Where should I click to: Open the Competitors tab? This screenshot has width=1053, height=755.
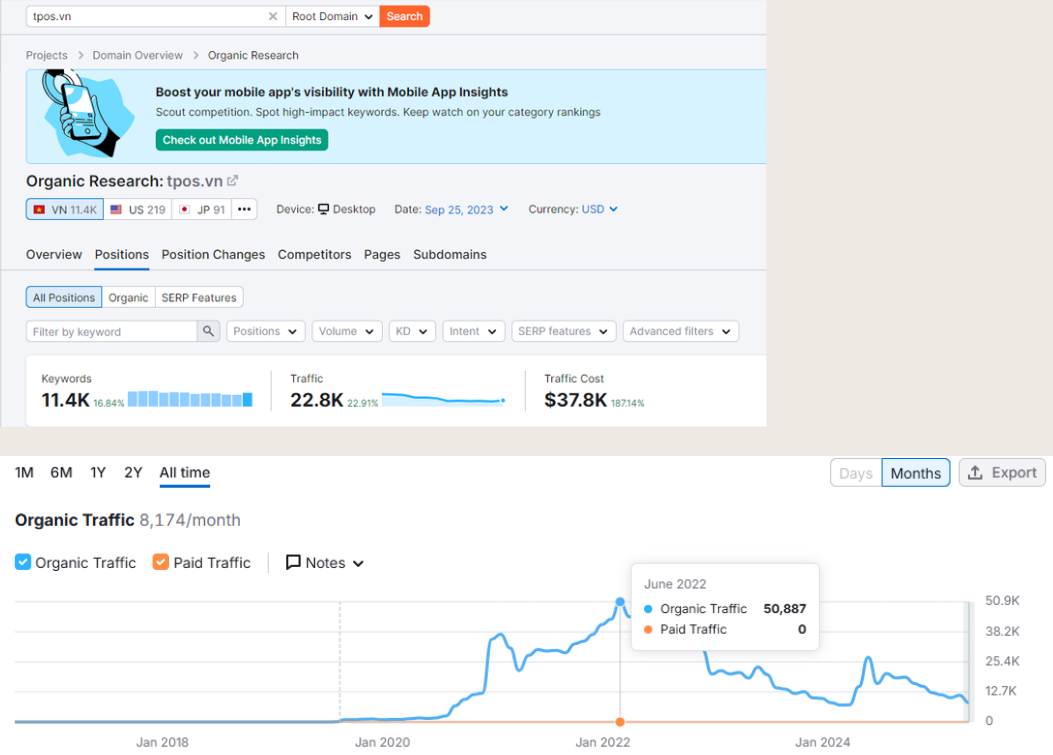tap(314, 255)
